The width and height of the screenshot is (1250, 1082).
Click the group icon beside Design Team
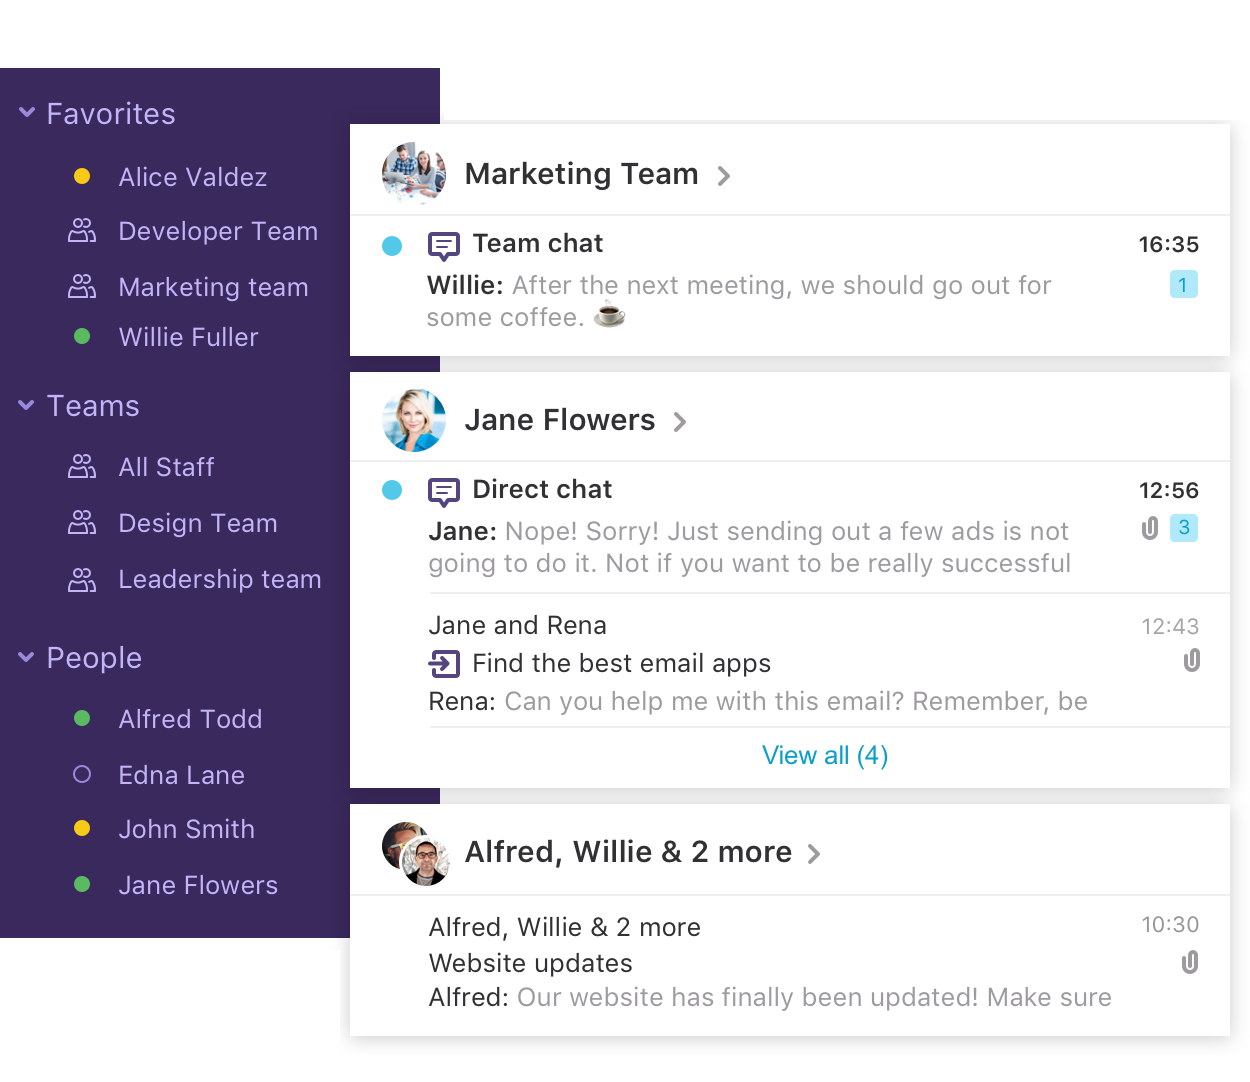click(x=81, y=523)
